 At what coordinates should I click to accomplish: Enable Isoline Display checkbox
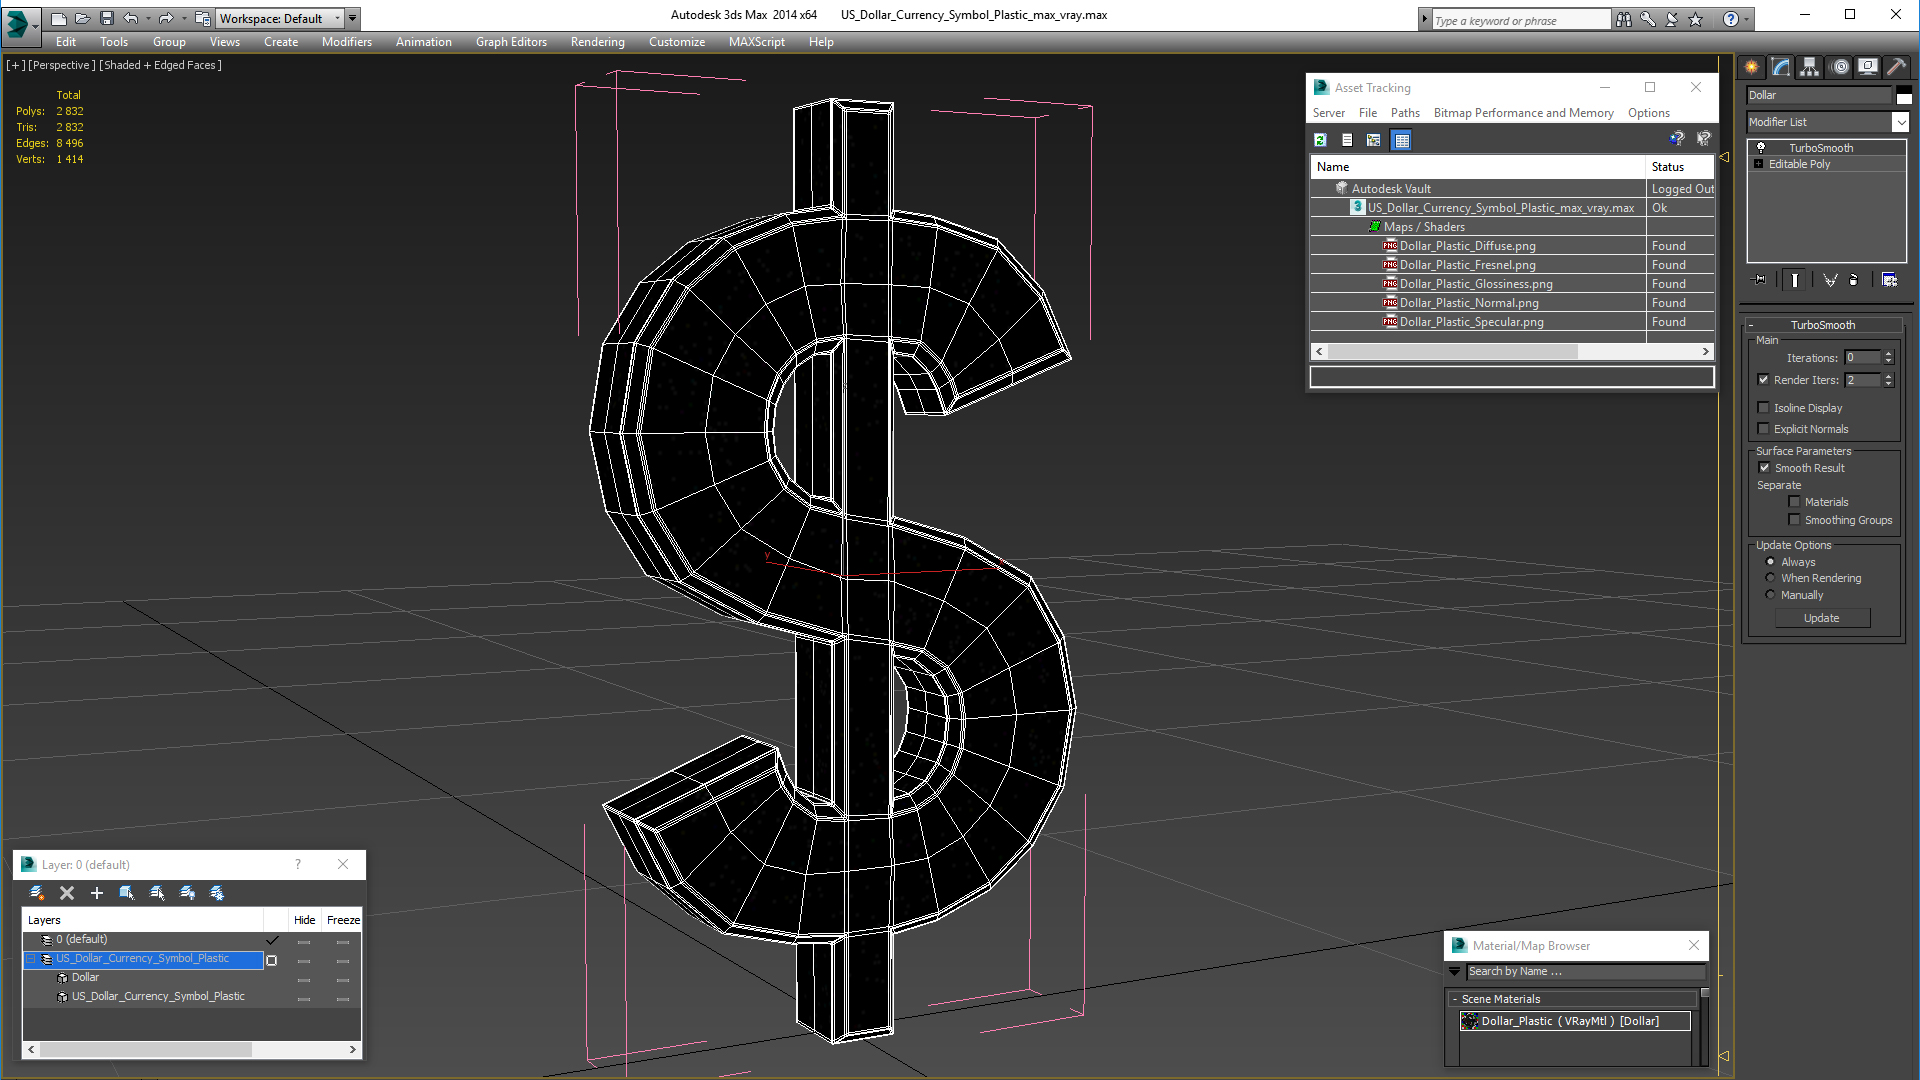(1763, 408)
